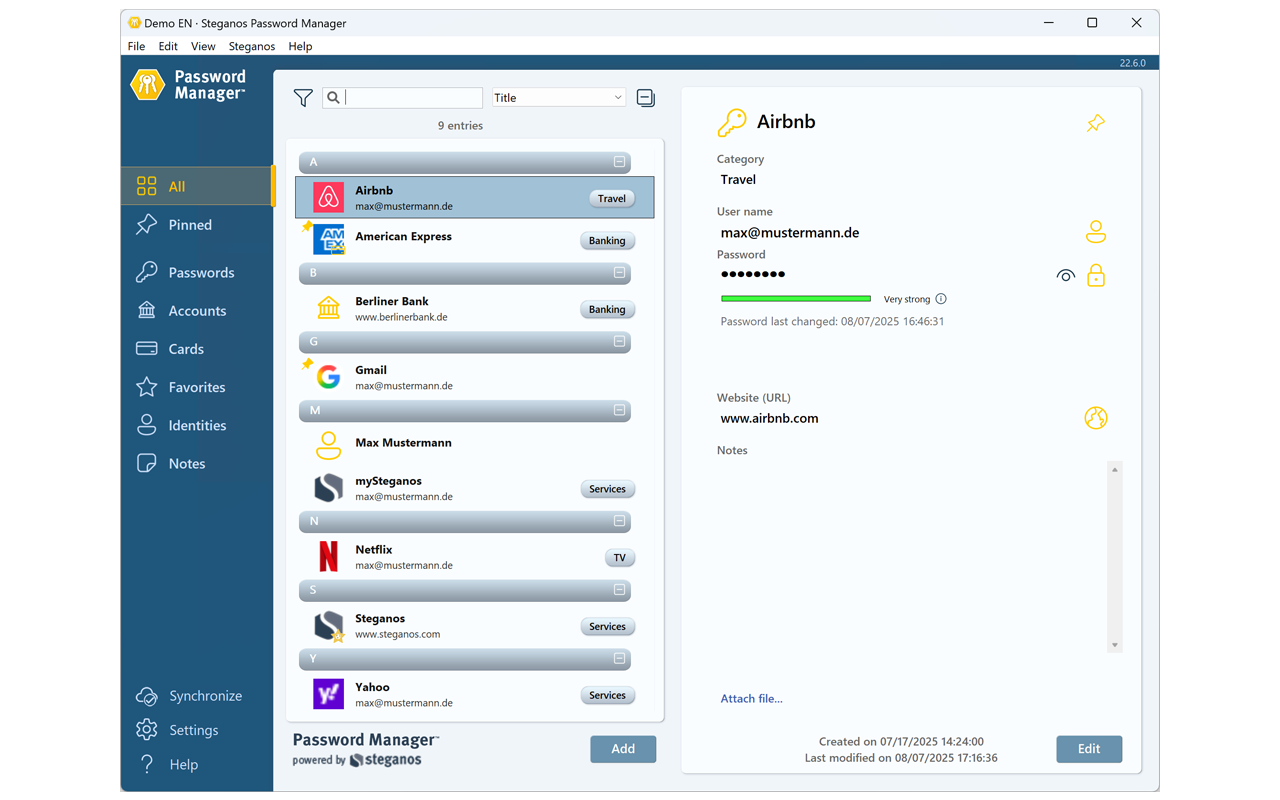The height and width of the screenshot is (800, 1280).
Task: Click the Travel tag on Airbnb
Action: tap(612, 198)
